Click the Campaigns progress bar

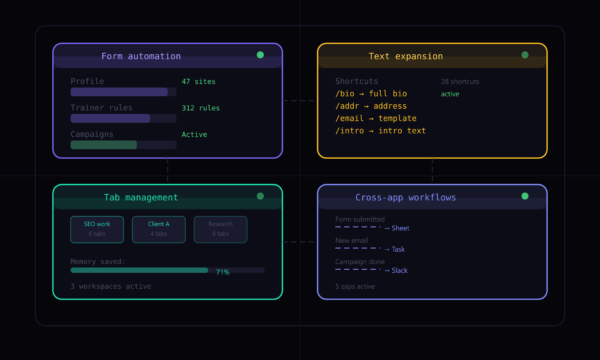tap(123, 145)
